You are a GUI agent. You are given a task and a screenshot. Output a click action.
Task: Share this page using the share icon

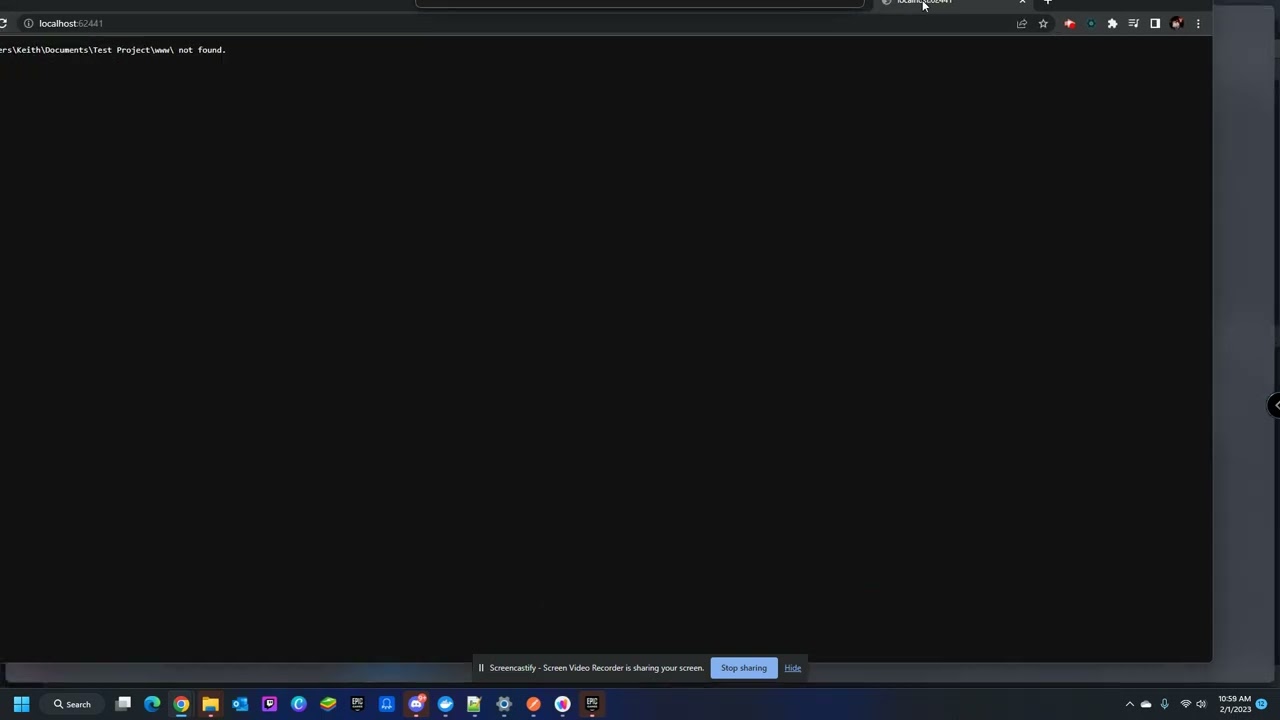1022,23
